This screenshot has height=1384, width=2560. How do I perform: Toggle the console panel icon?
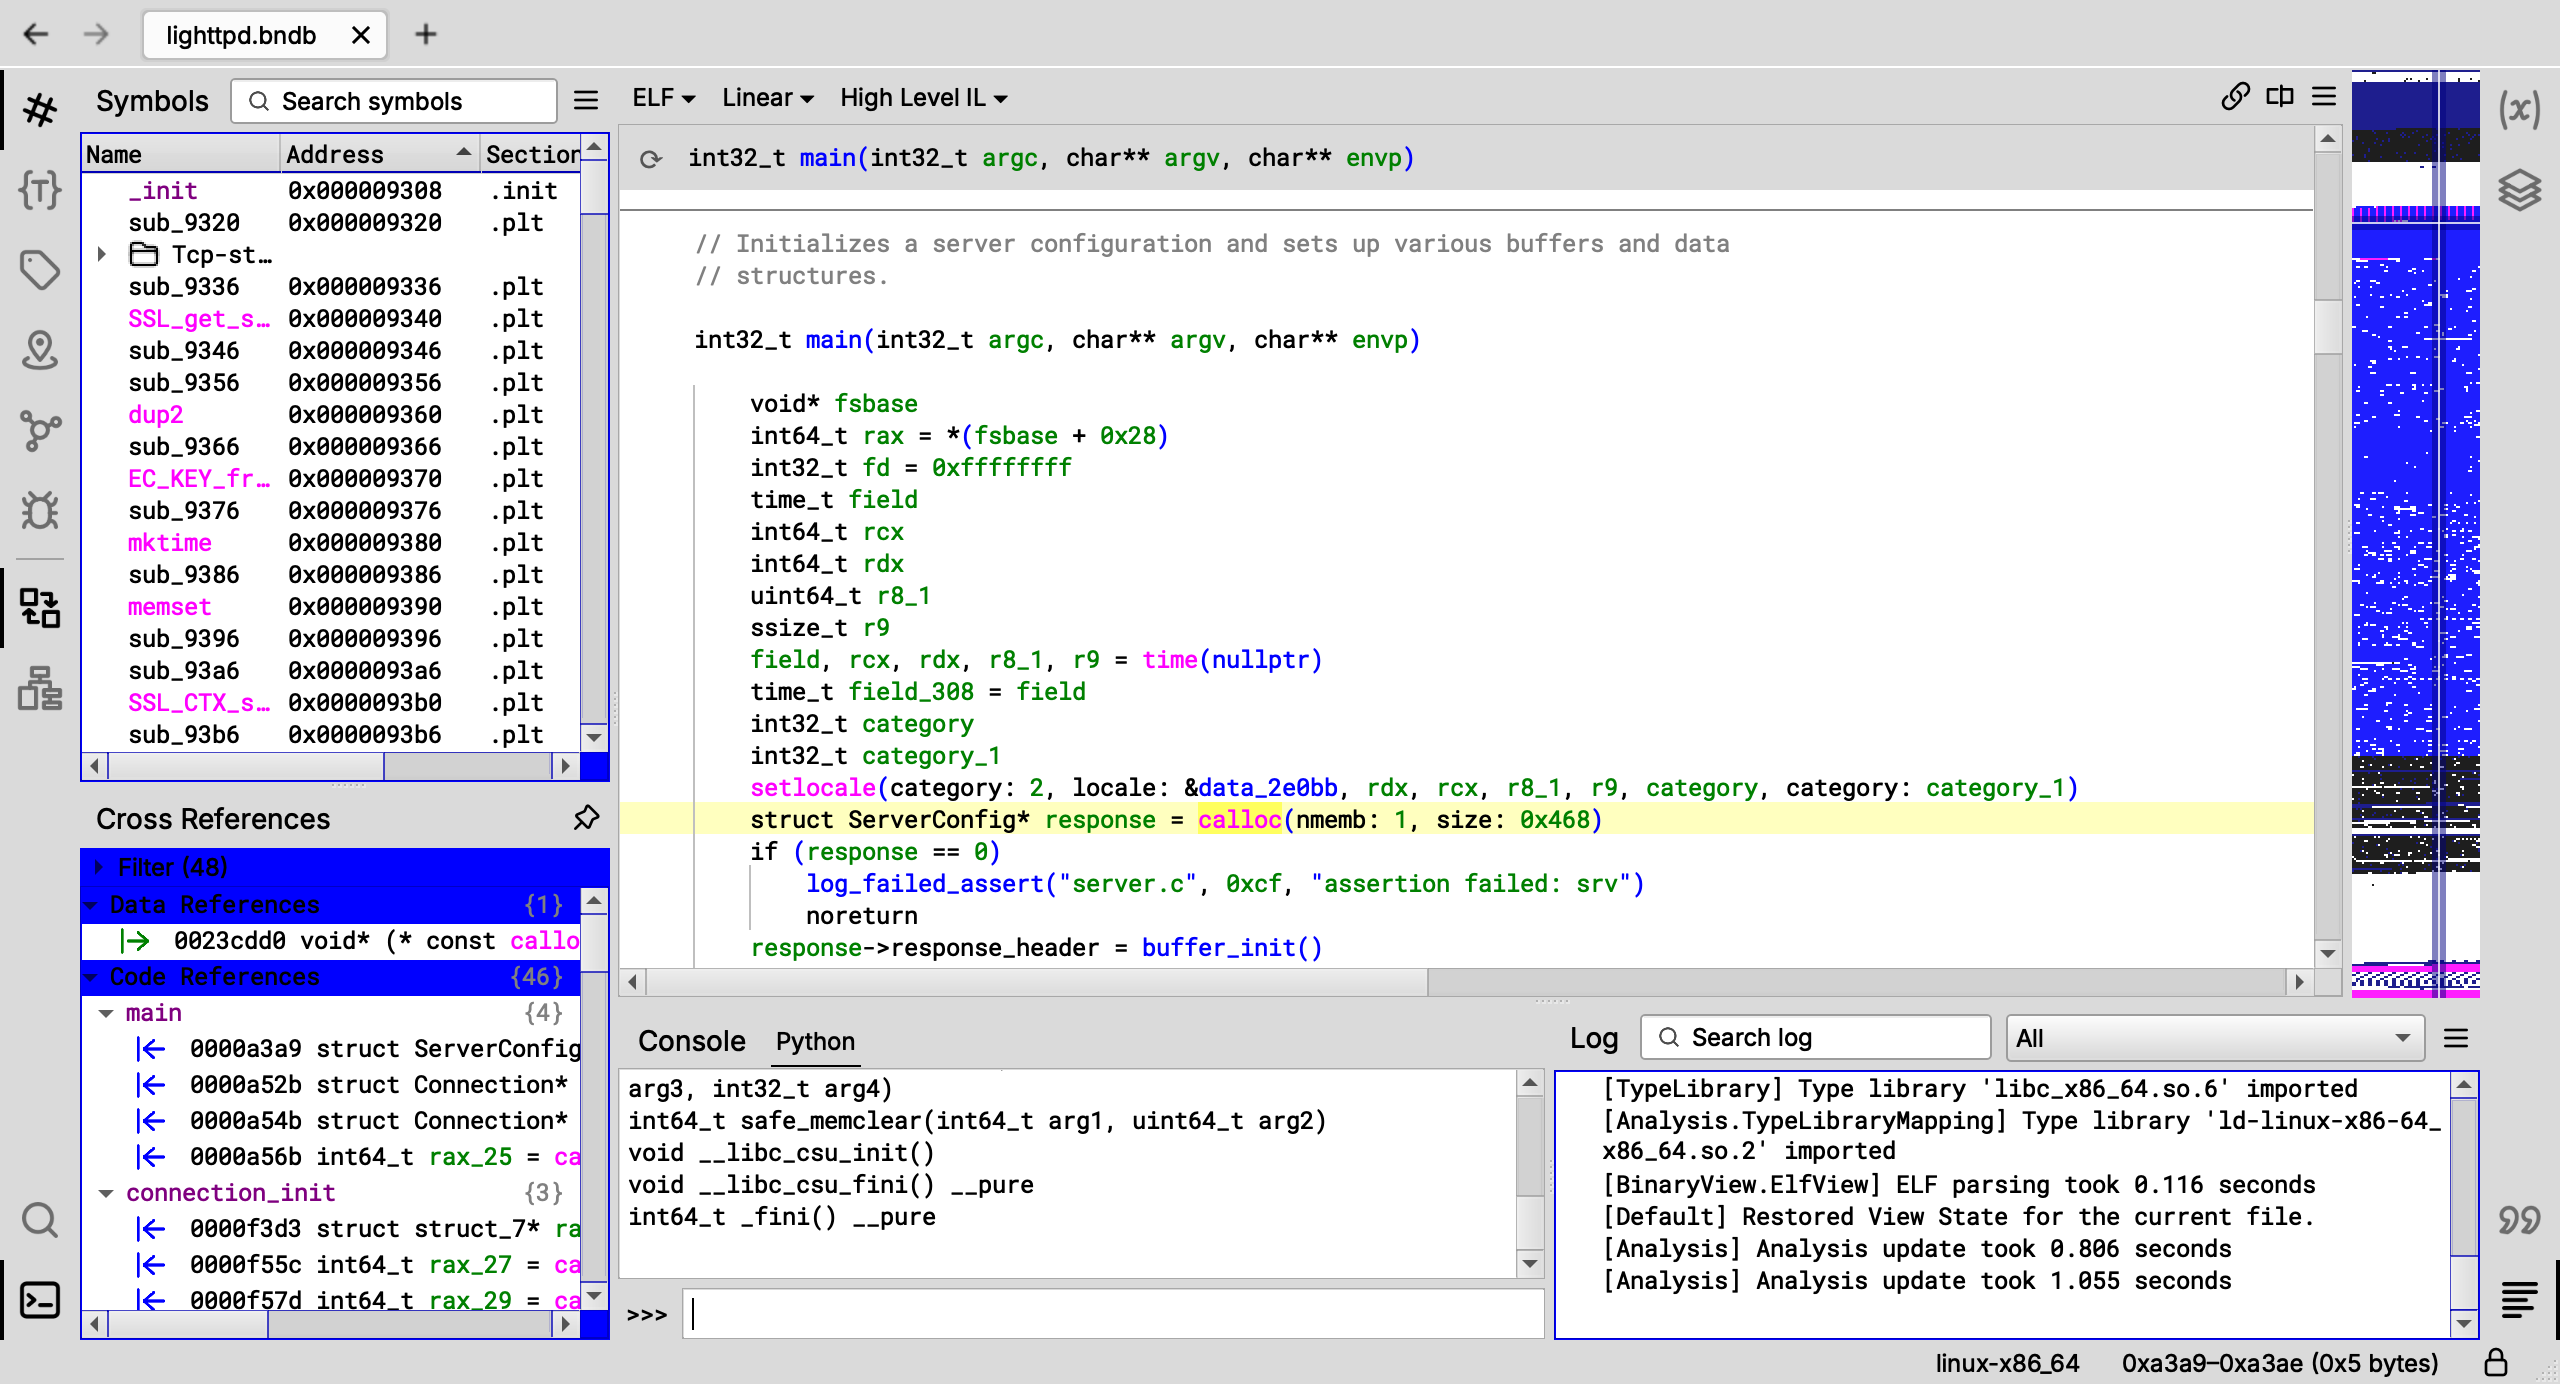pyautogui.click(x=40, y=1300)
